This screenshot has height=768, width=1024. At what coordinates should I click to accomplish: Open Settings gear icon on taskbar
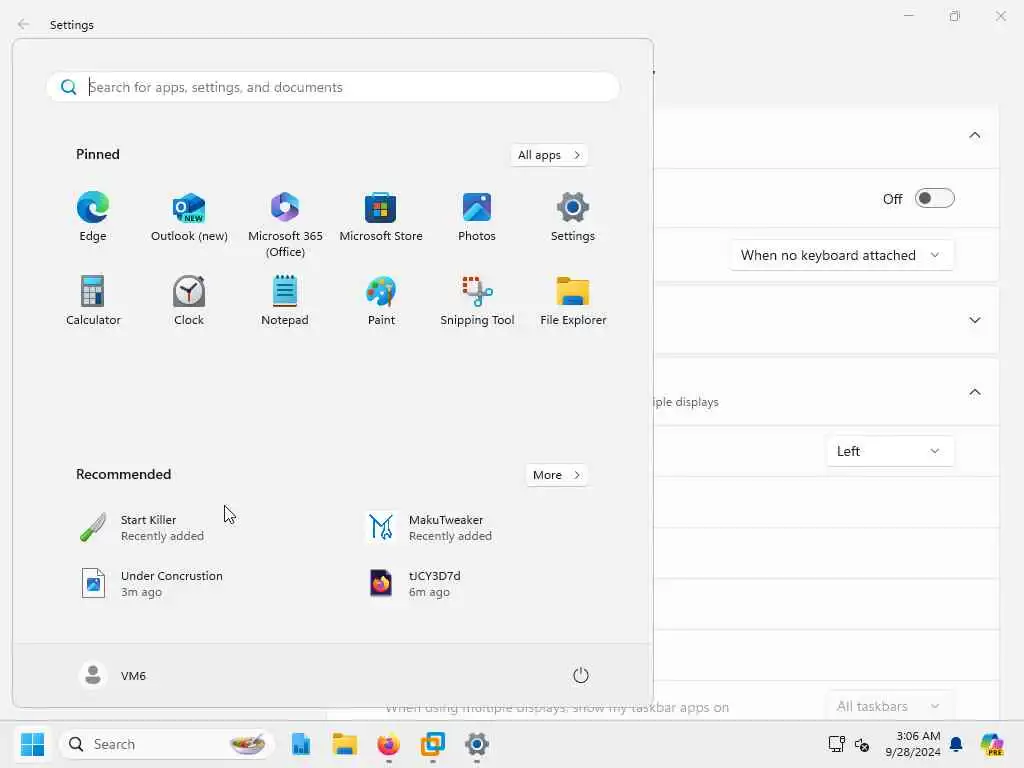tap(477, 744)
